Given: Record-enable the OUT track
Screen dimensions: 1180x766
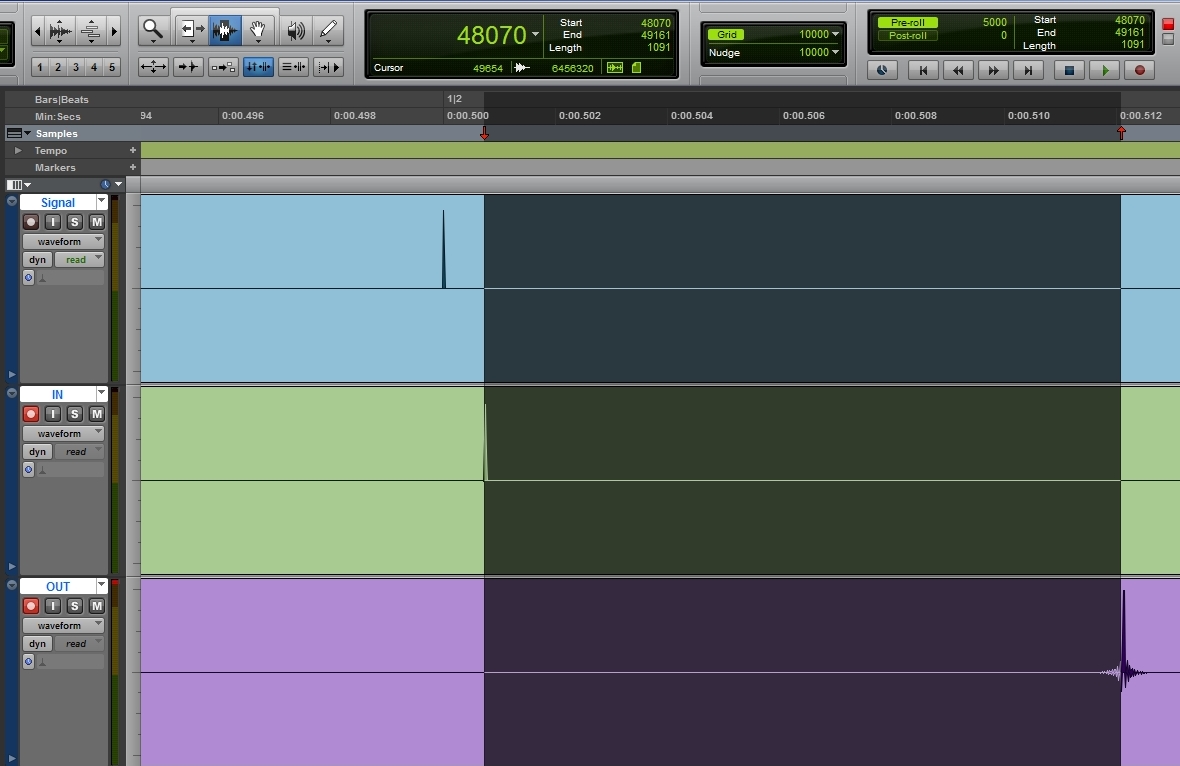Looking at the screenshot, I should pos(31,606).
